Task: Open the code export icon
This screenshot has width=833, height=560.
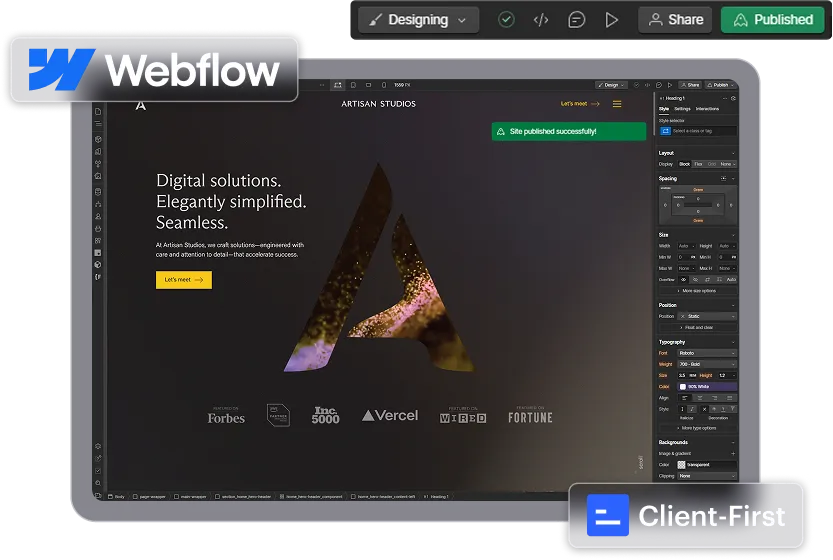Action: 541,20
